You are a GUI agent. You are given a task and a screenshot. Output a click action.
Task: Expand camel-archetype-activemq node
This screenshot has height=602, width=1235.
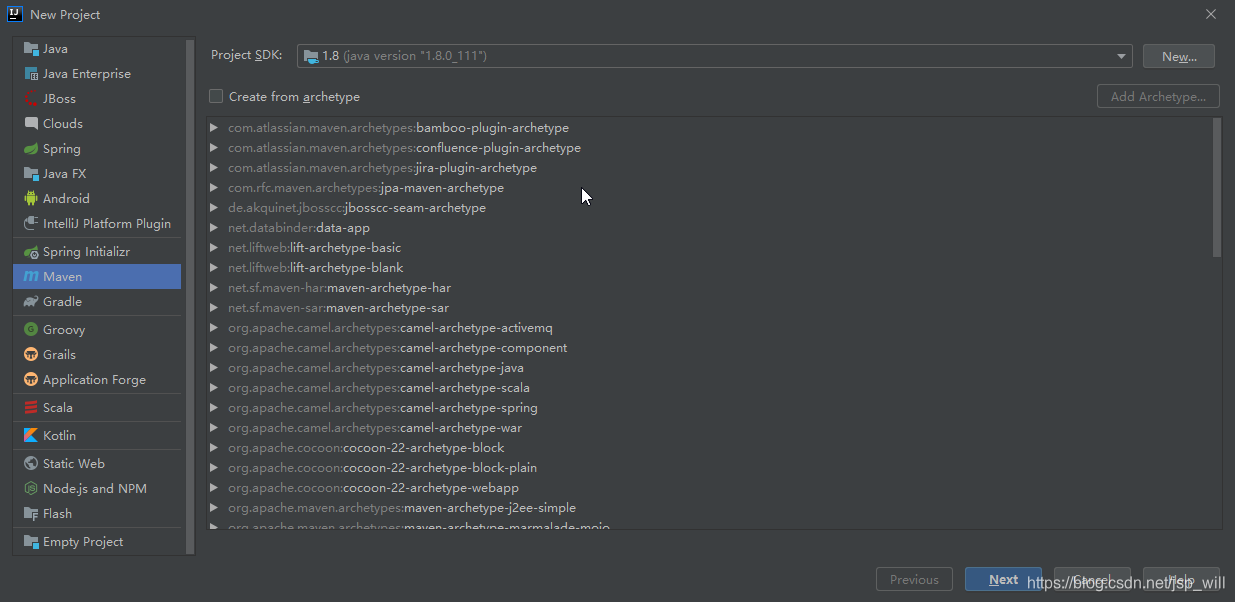coord(214,328)
